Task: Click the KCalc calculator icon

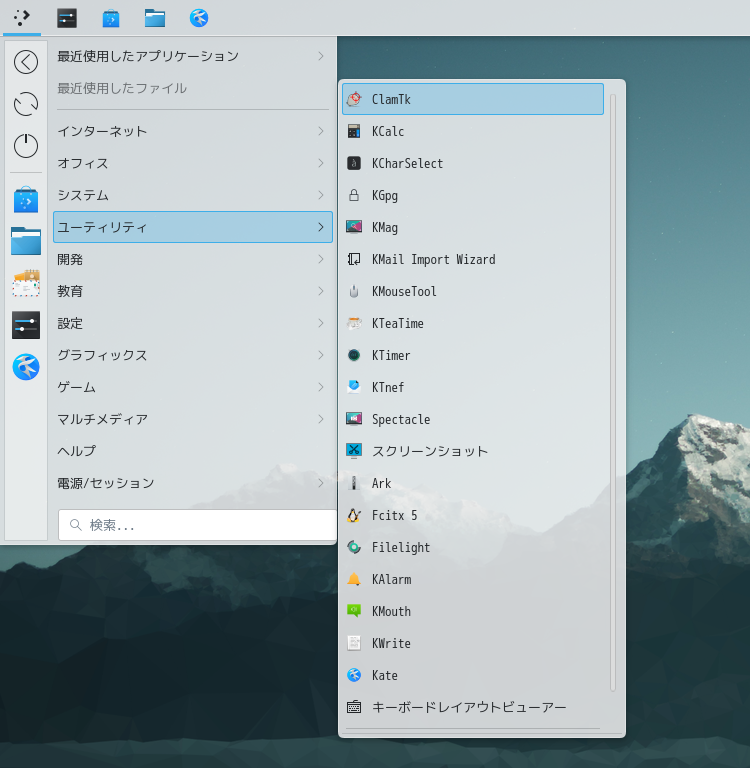Action: (353, 131)
